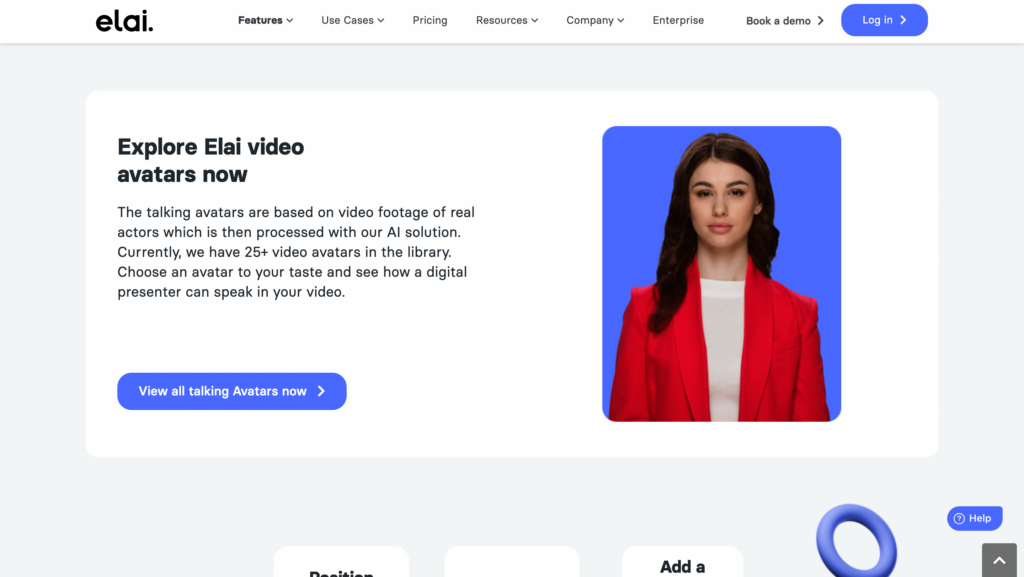Click the scroll-to-top arrow button
Image resolution: width=1024 pixels, height=577 pixels.
[x=999, y=560]
